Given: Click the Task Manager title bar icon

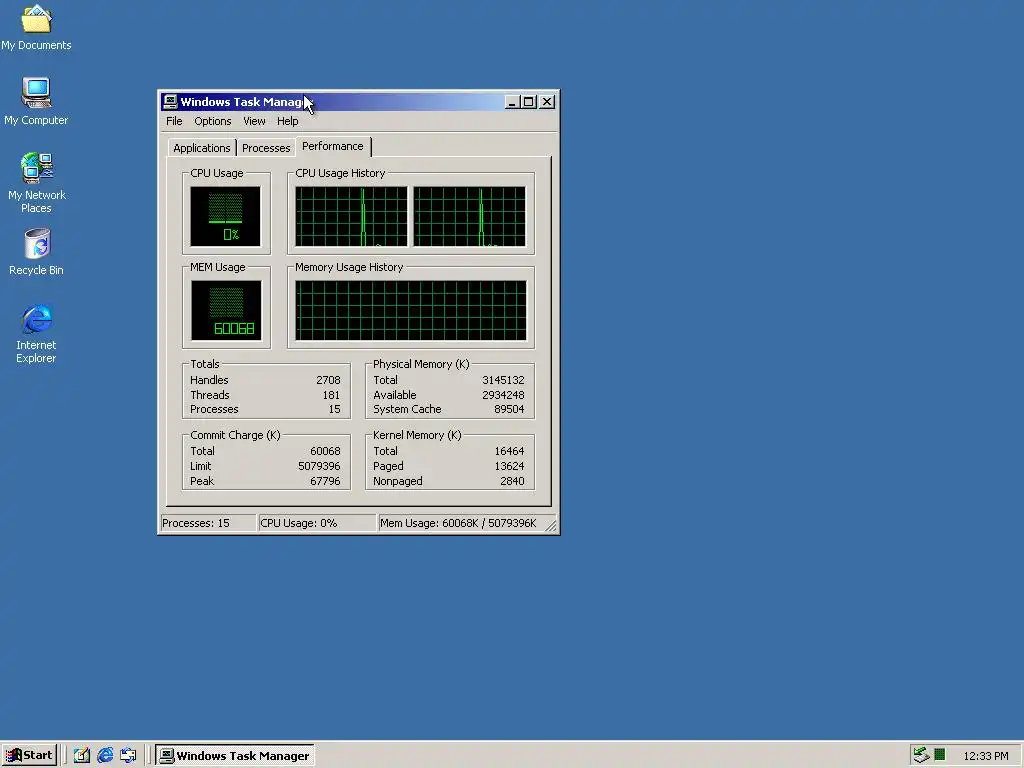Looking at the screenshot, I should pyautogui.click(x=170, y=101).
